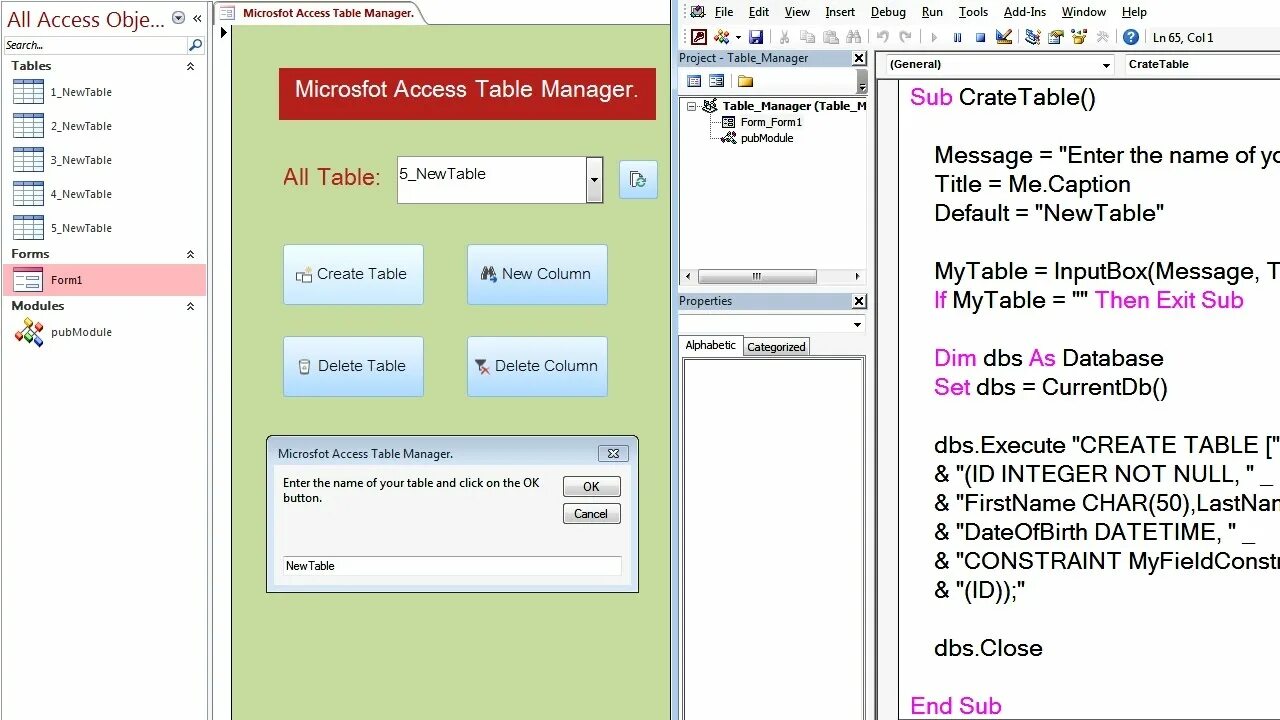Click the Redo arrow icon

pyautogui.click(x=905, y=37)
